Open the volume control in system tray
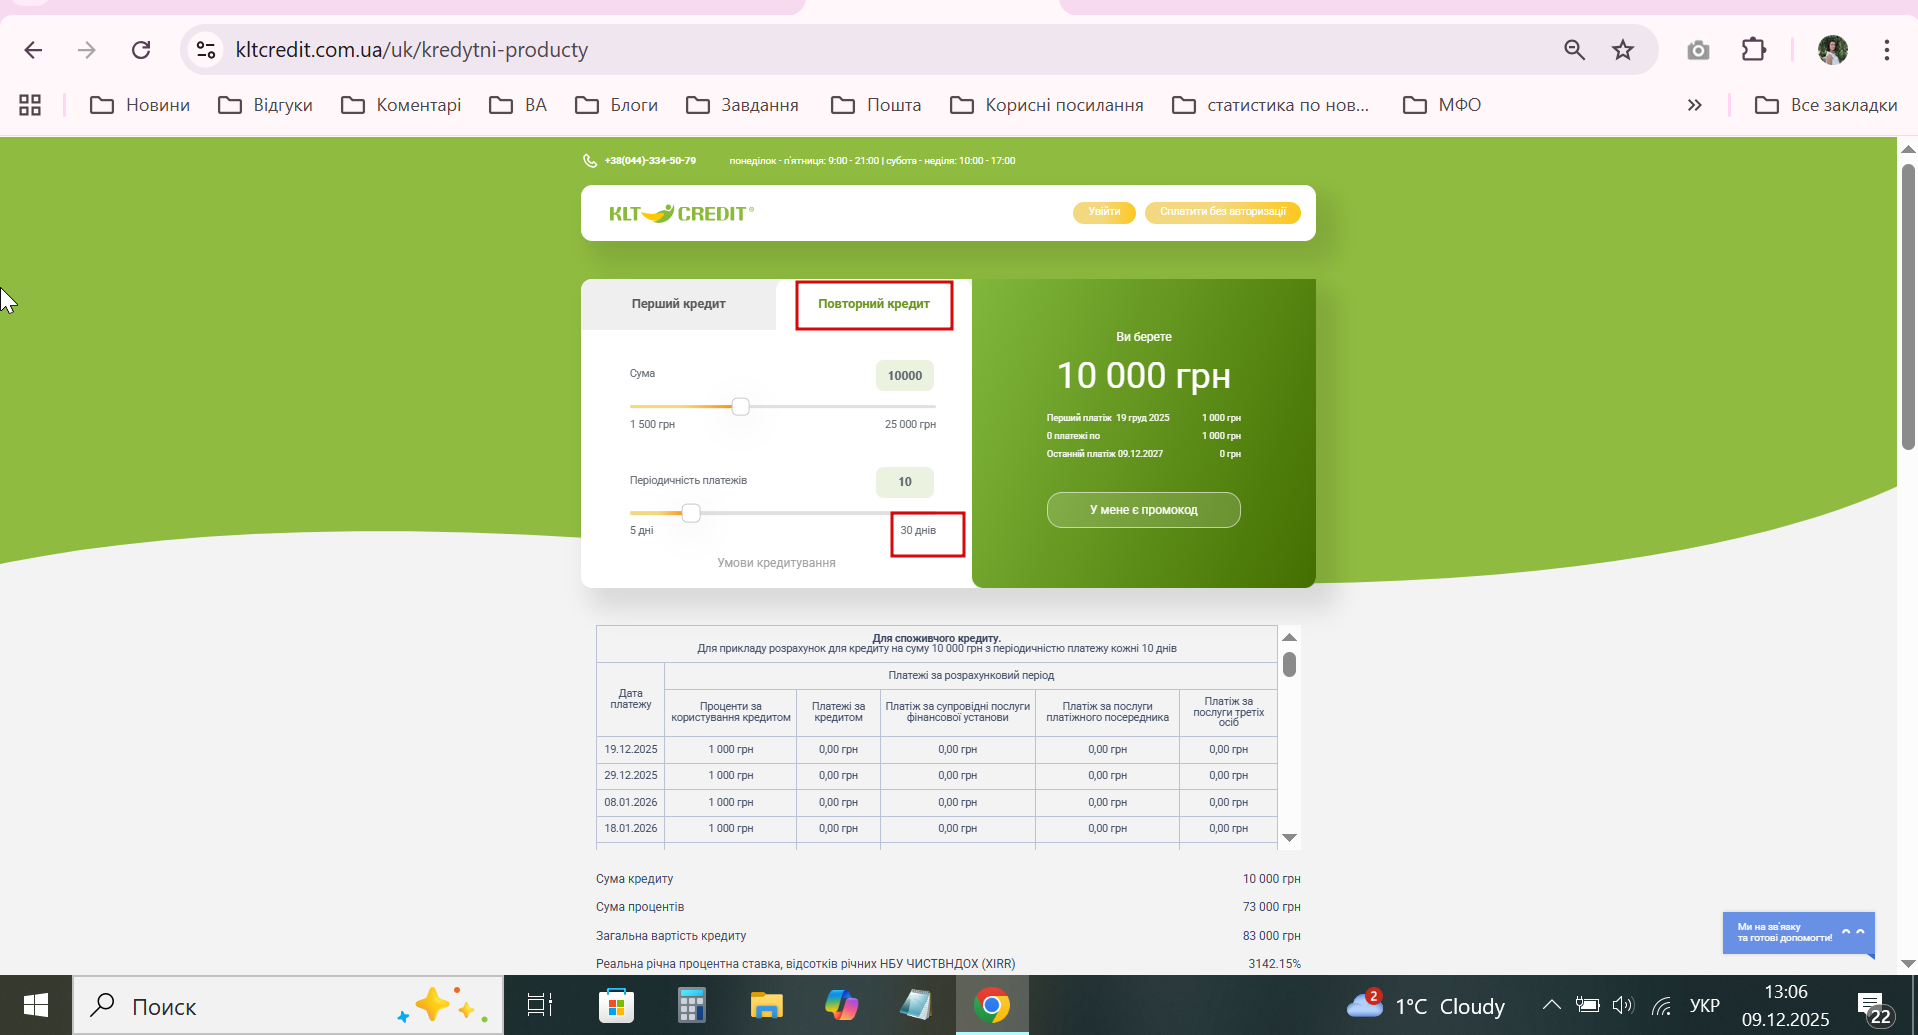 click(x=1623, y=1005)
